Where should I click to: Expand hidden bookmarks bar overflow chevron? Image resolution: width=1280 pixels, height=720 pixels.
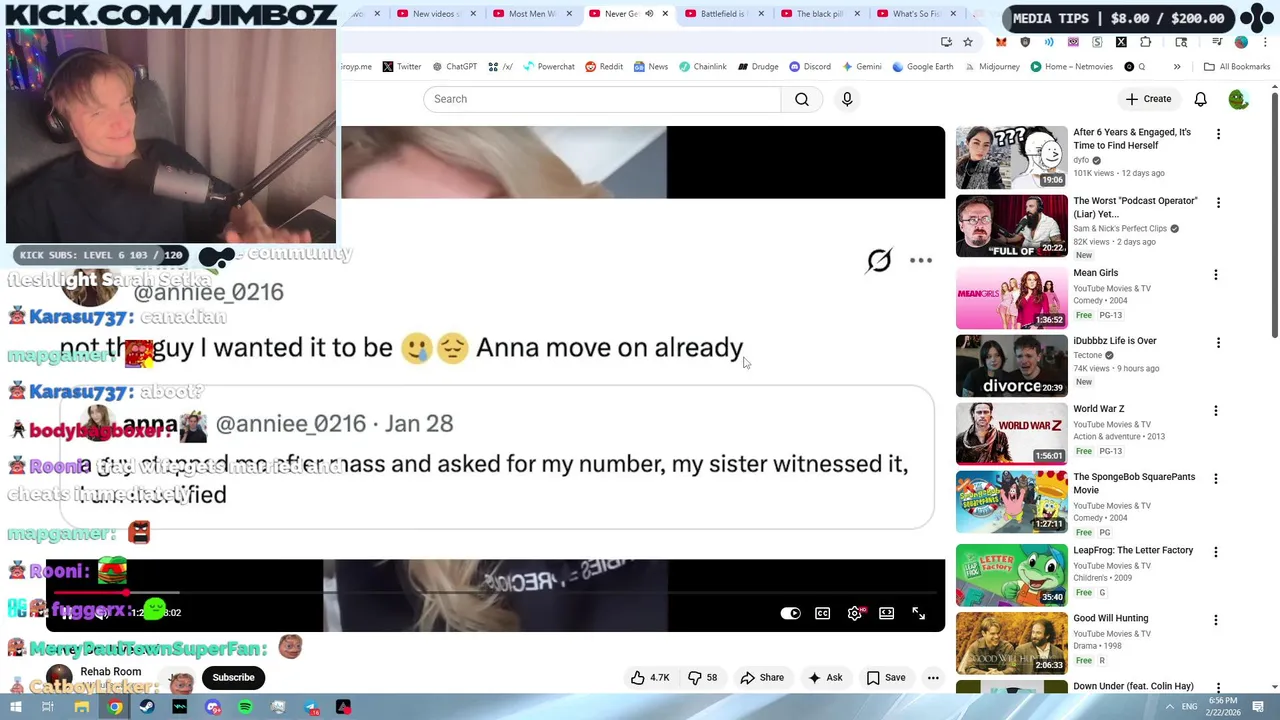tap(1177, 67)
